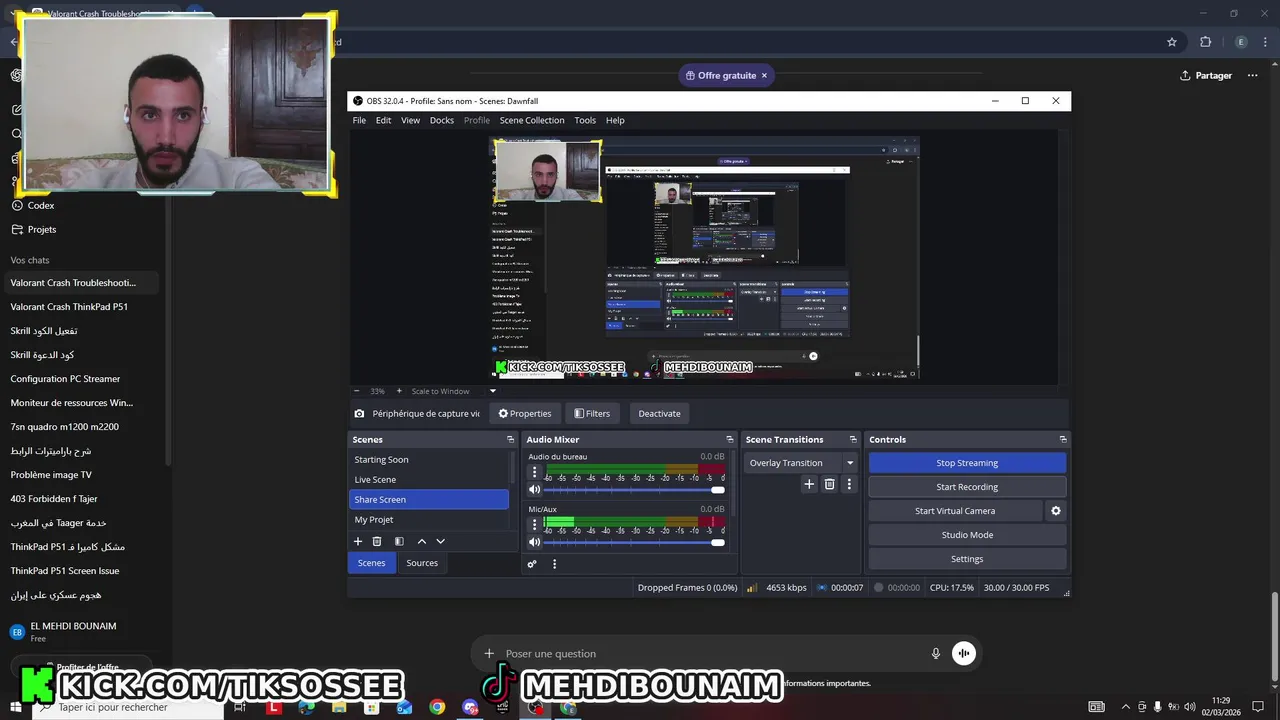Move the selected scene down

click(x=440, y=541)
